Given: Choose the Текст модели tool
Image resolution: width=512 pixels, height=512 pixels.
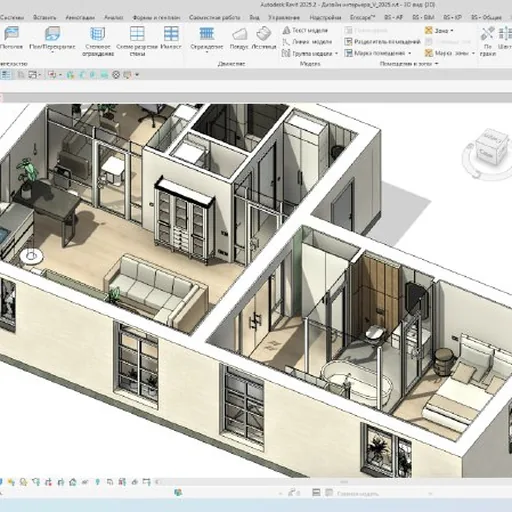Looking at the screenshot, I should [x=305, y=30].
